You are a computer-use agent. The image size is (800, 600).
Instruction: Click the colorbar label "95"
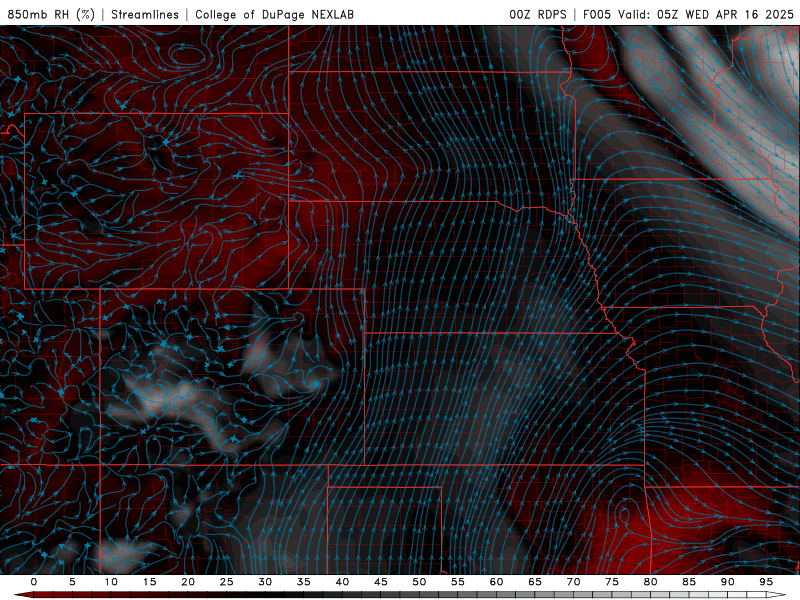tap(766, 582)
